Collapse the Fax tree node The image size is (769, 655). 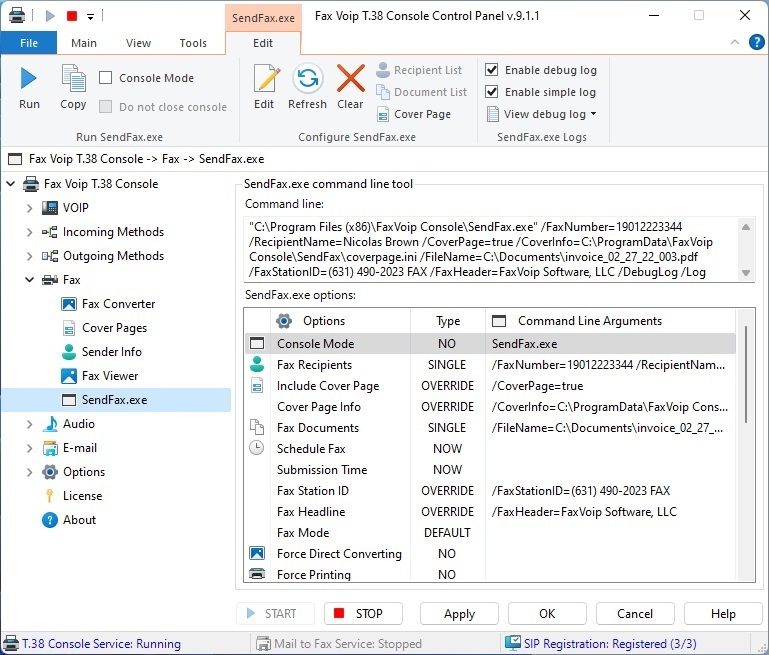[x=29, y=280]
